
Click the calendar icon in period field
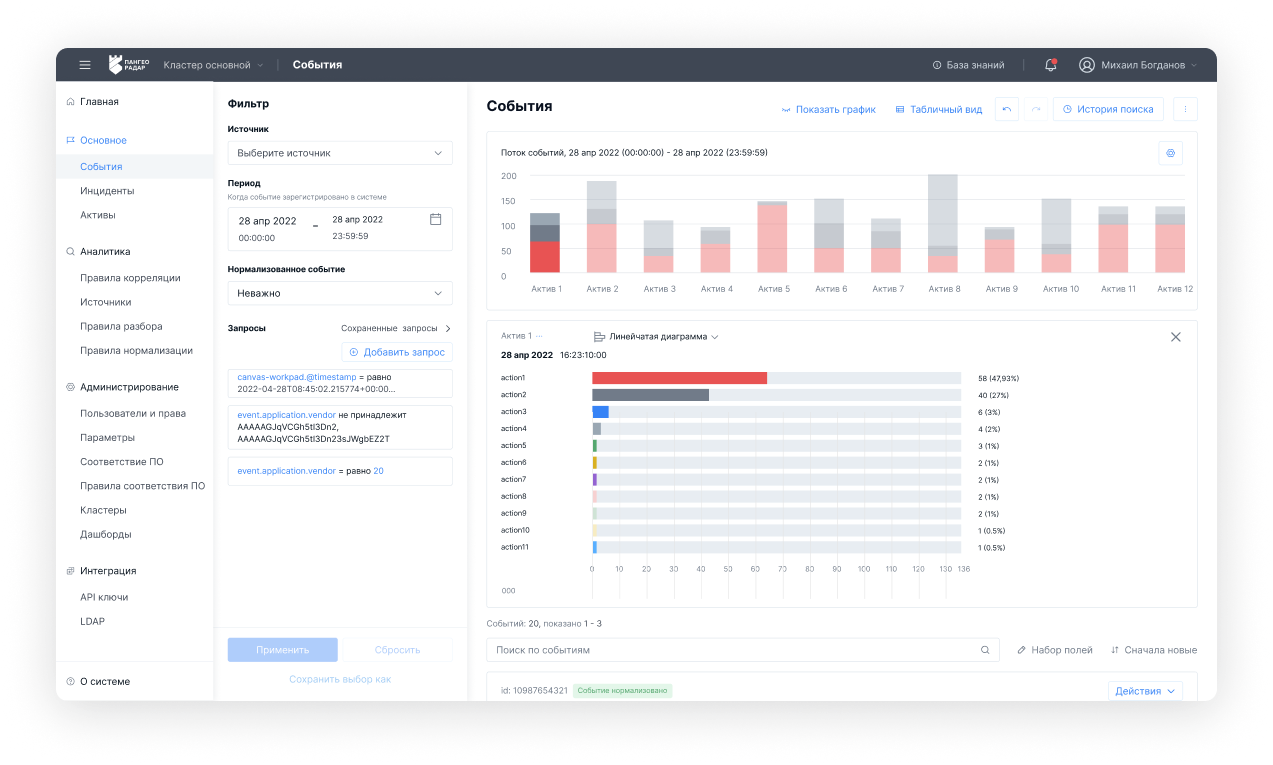click(435, 219)
